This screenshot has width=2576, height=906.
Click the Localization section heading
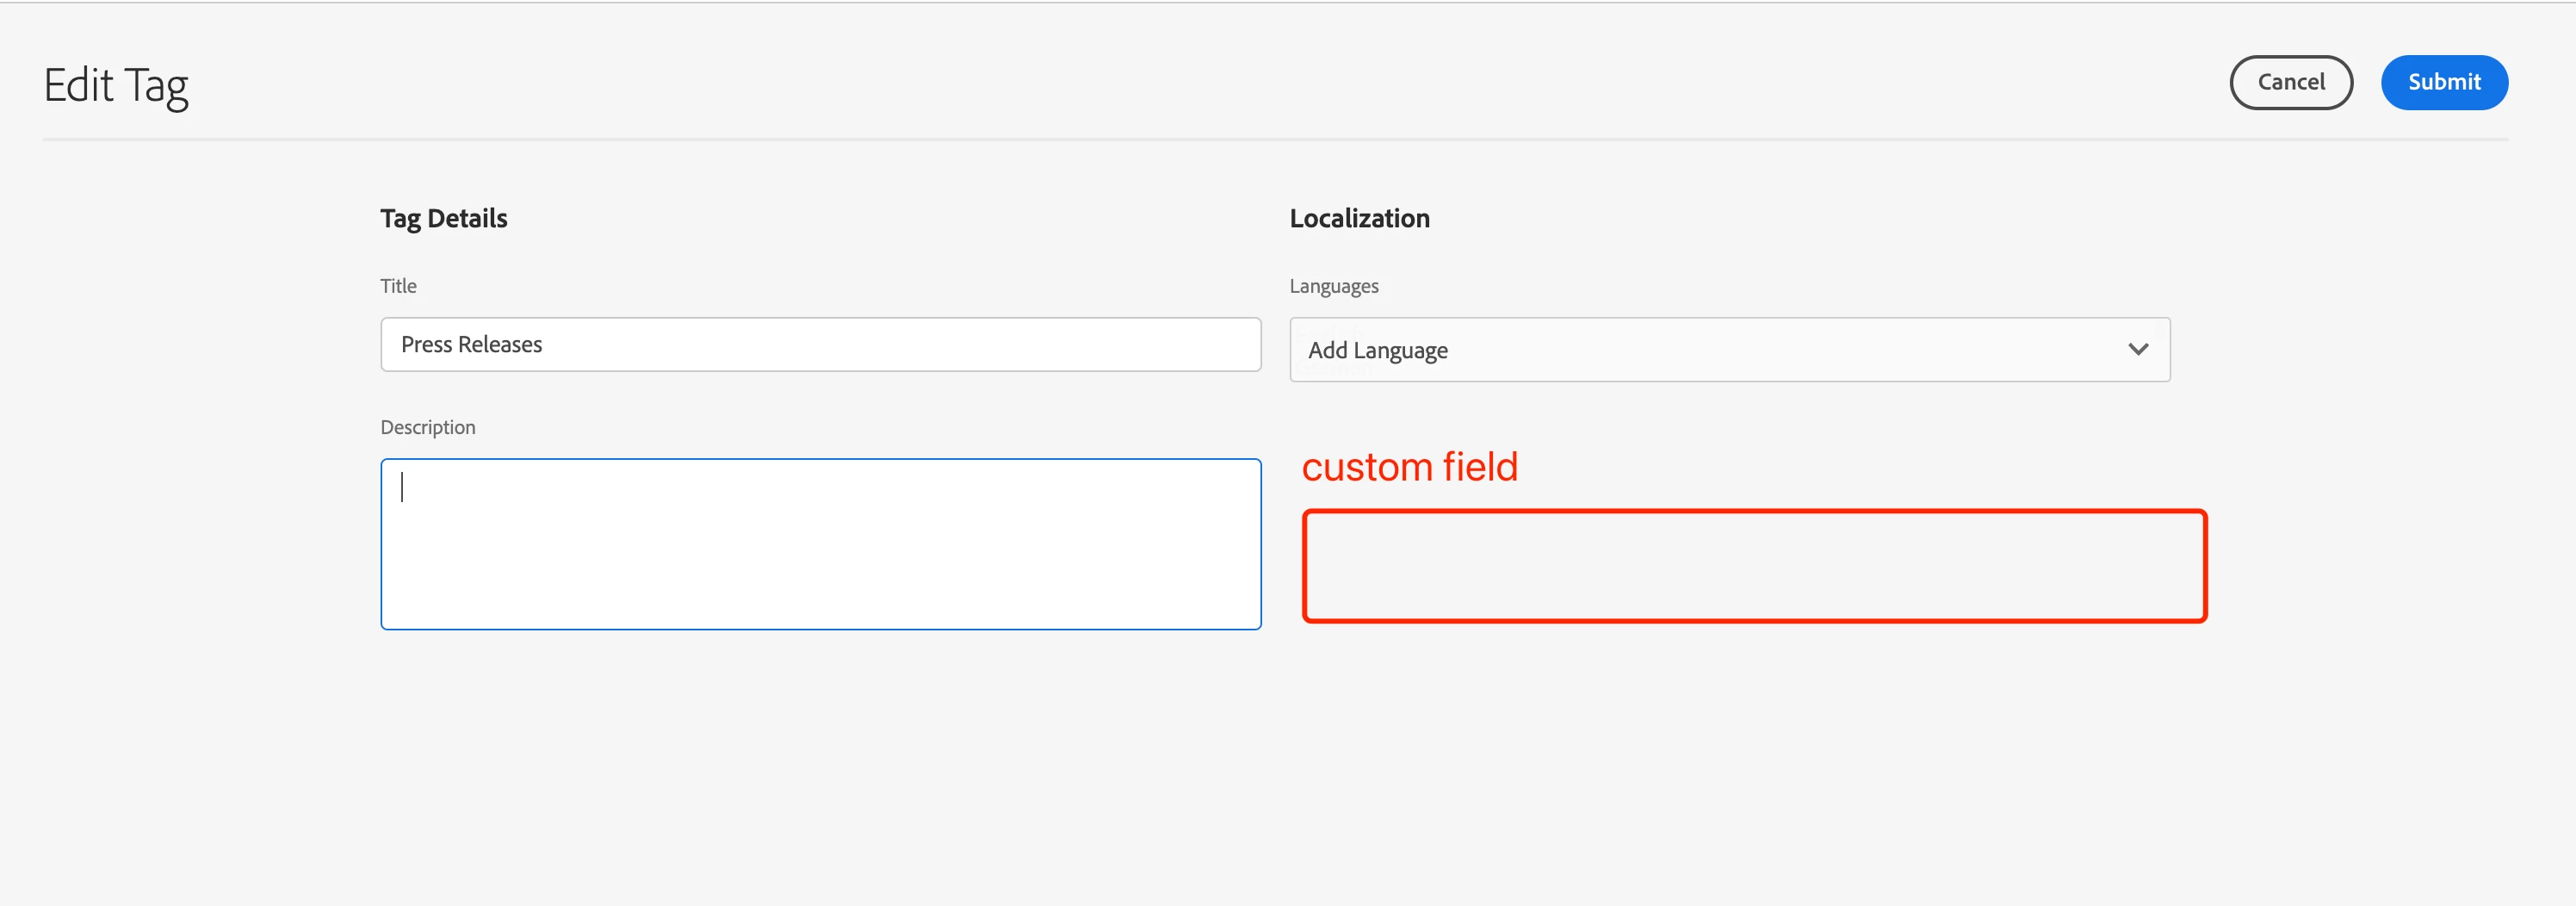coord(1359,218)
